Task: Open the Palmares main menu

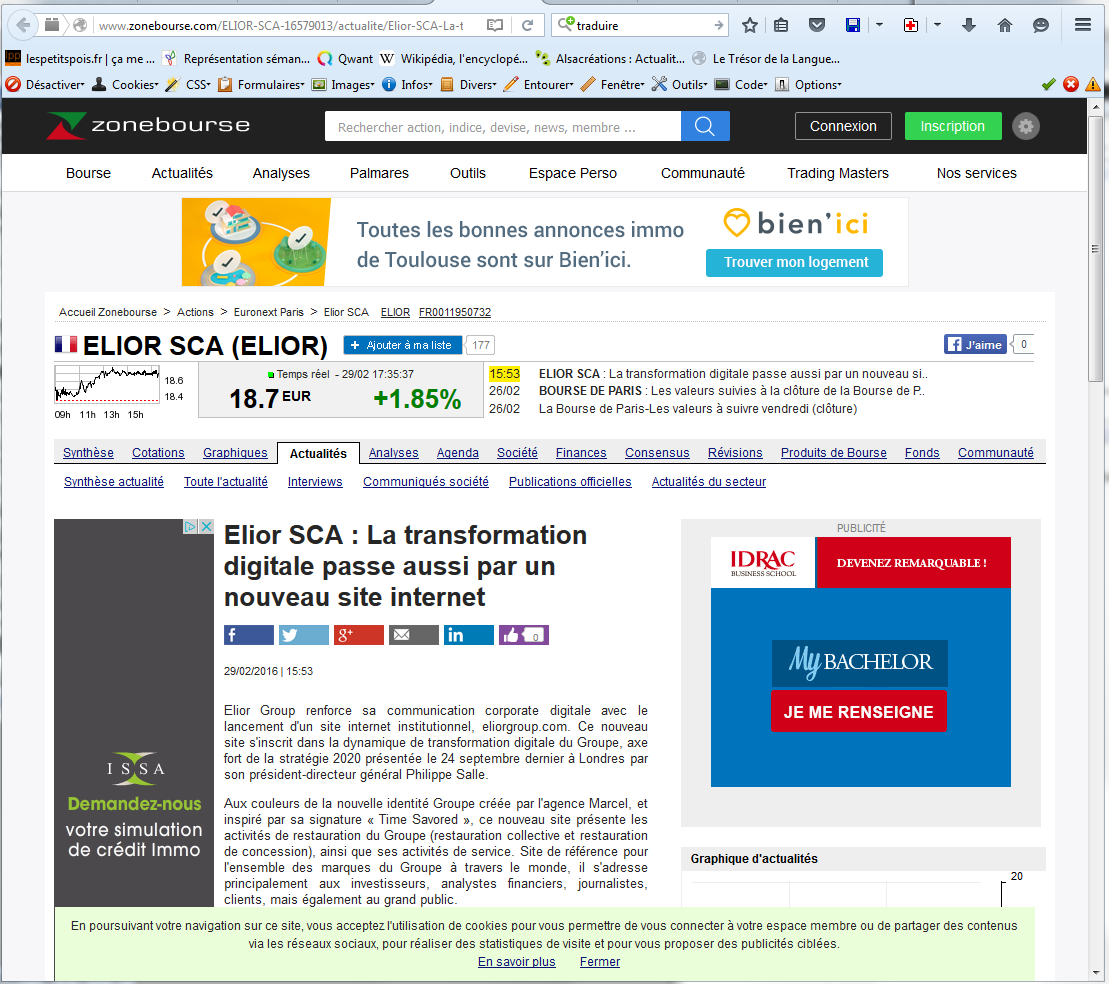Action: tap(379, 173)
